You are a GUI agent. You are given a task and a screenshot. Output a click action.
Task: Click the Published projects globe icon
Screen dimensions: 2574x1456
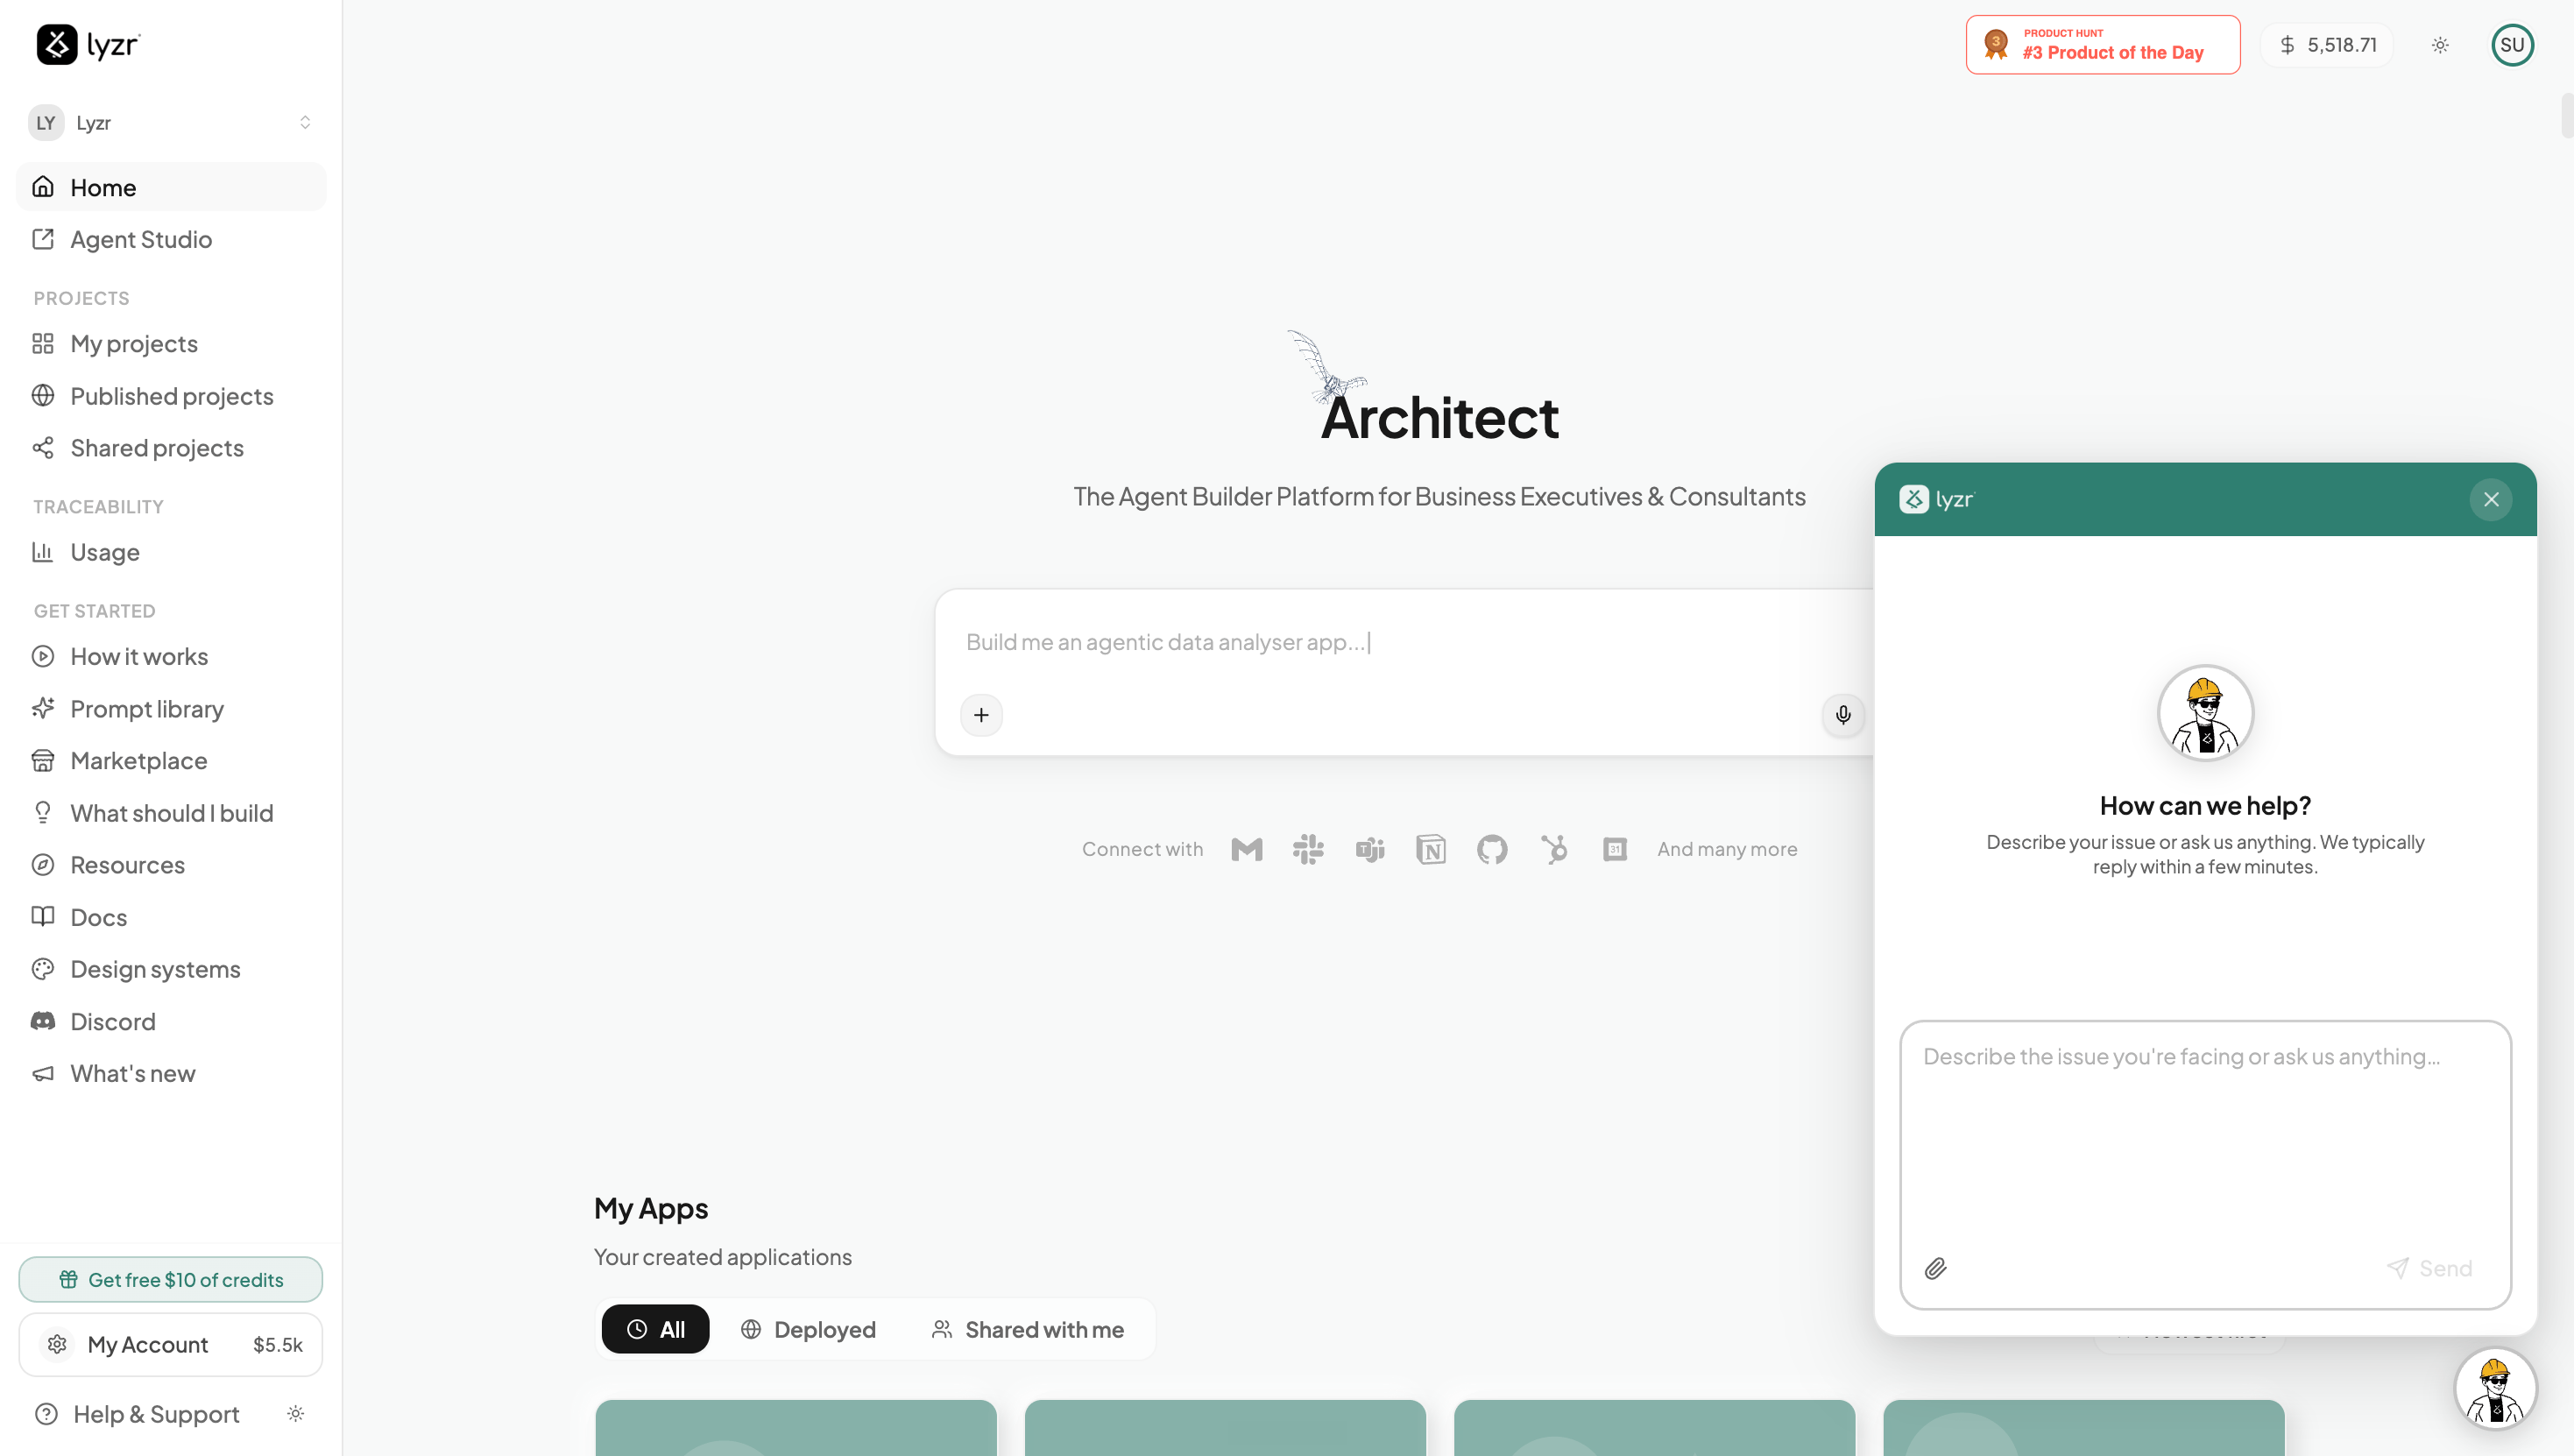[43, 396]
